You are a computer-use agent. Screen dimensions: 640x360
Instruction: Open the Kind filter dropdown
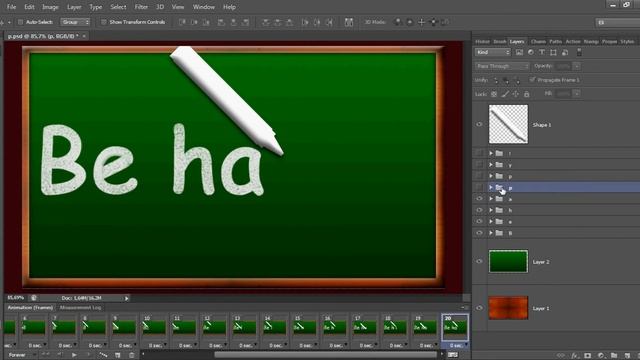[x=493, y=52]
